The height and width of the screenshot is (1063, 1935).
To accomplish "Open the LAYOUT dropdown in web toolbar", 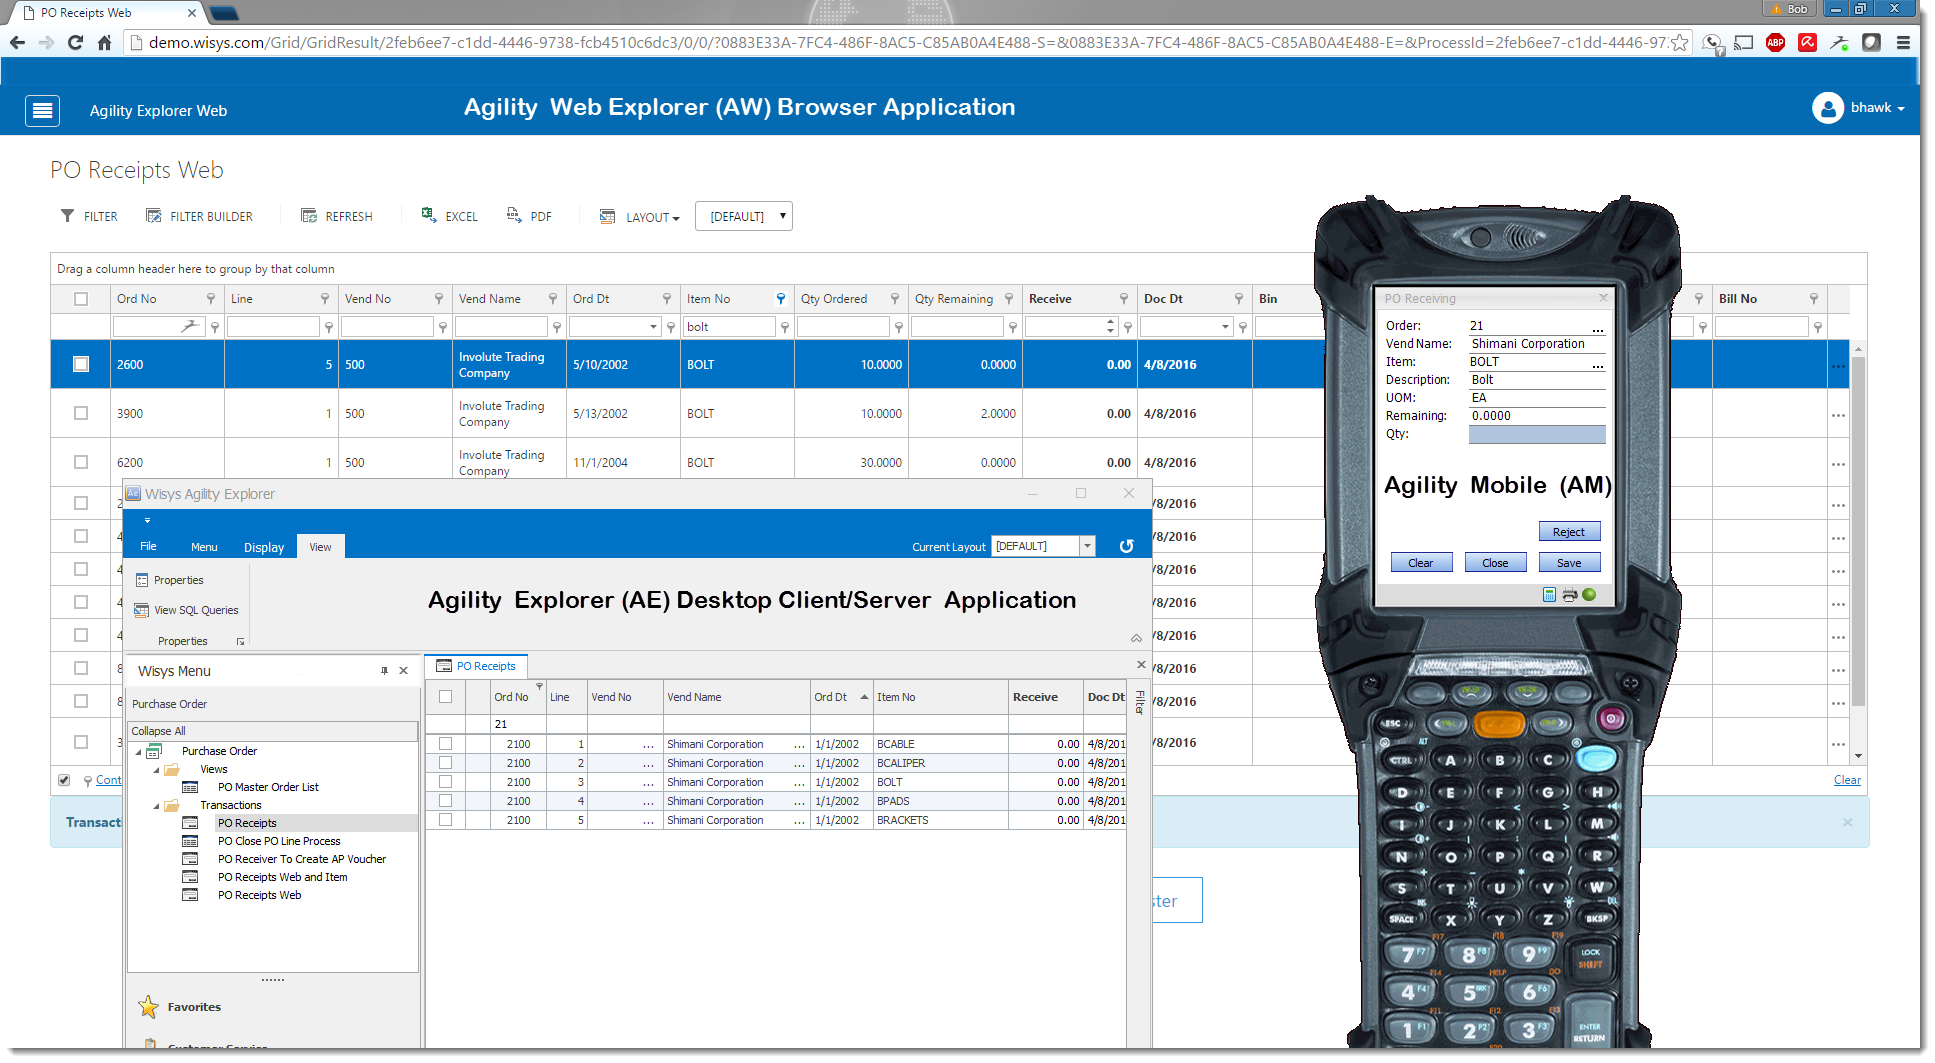I will pos(640,216).
